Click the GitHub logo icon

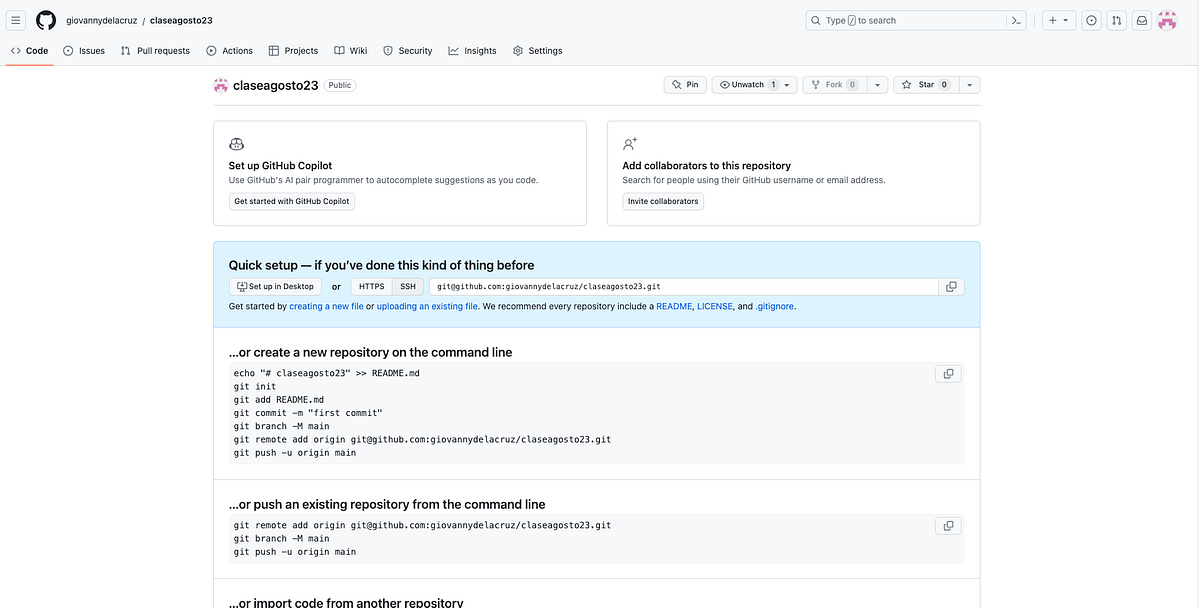44,19
